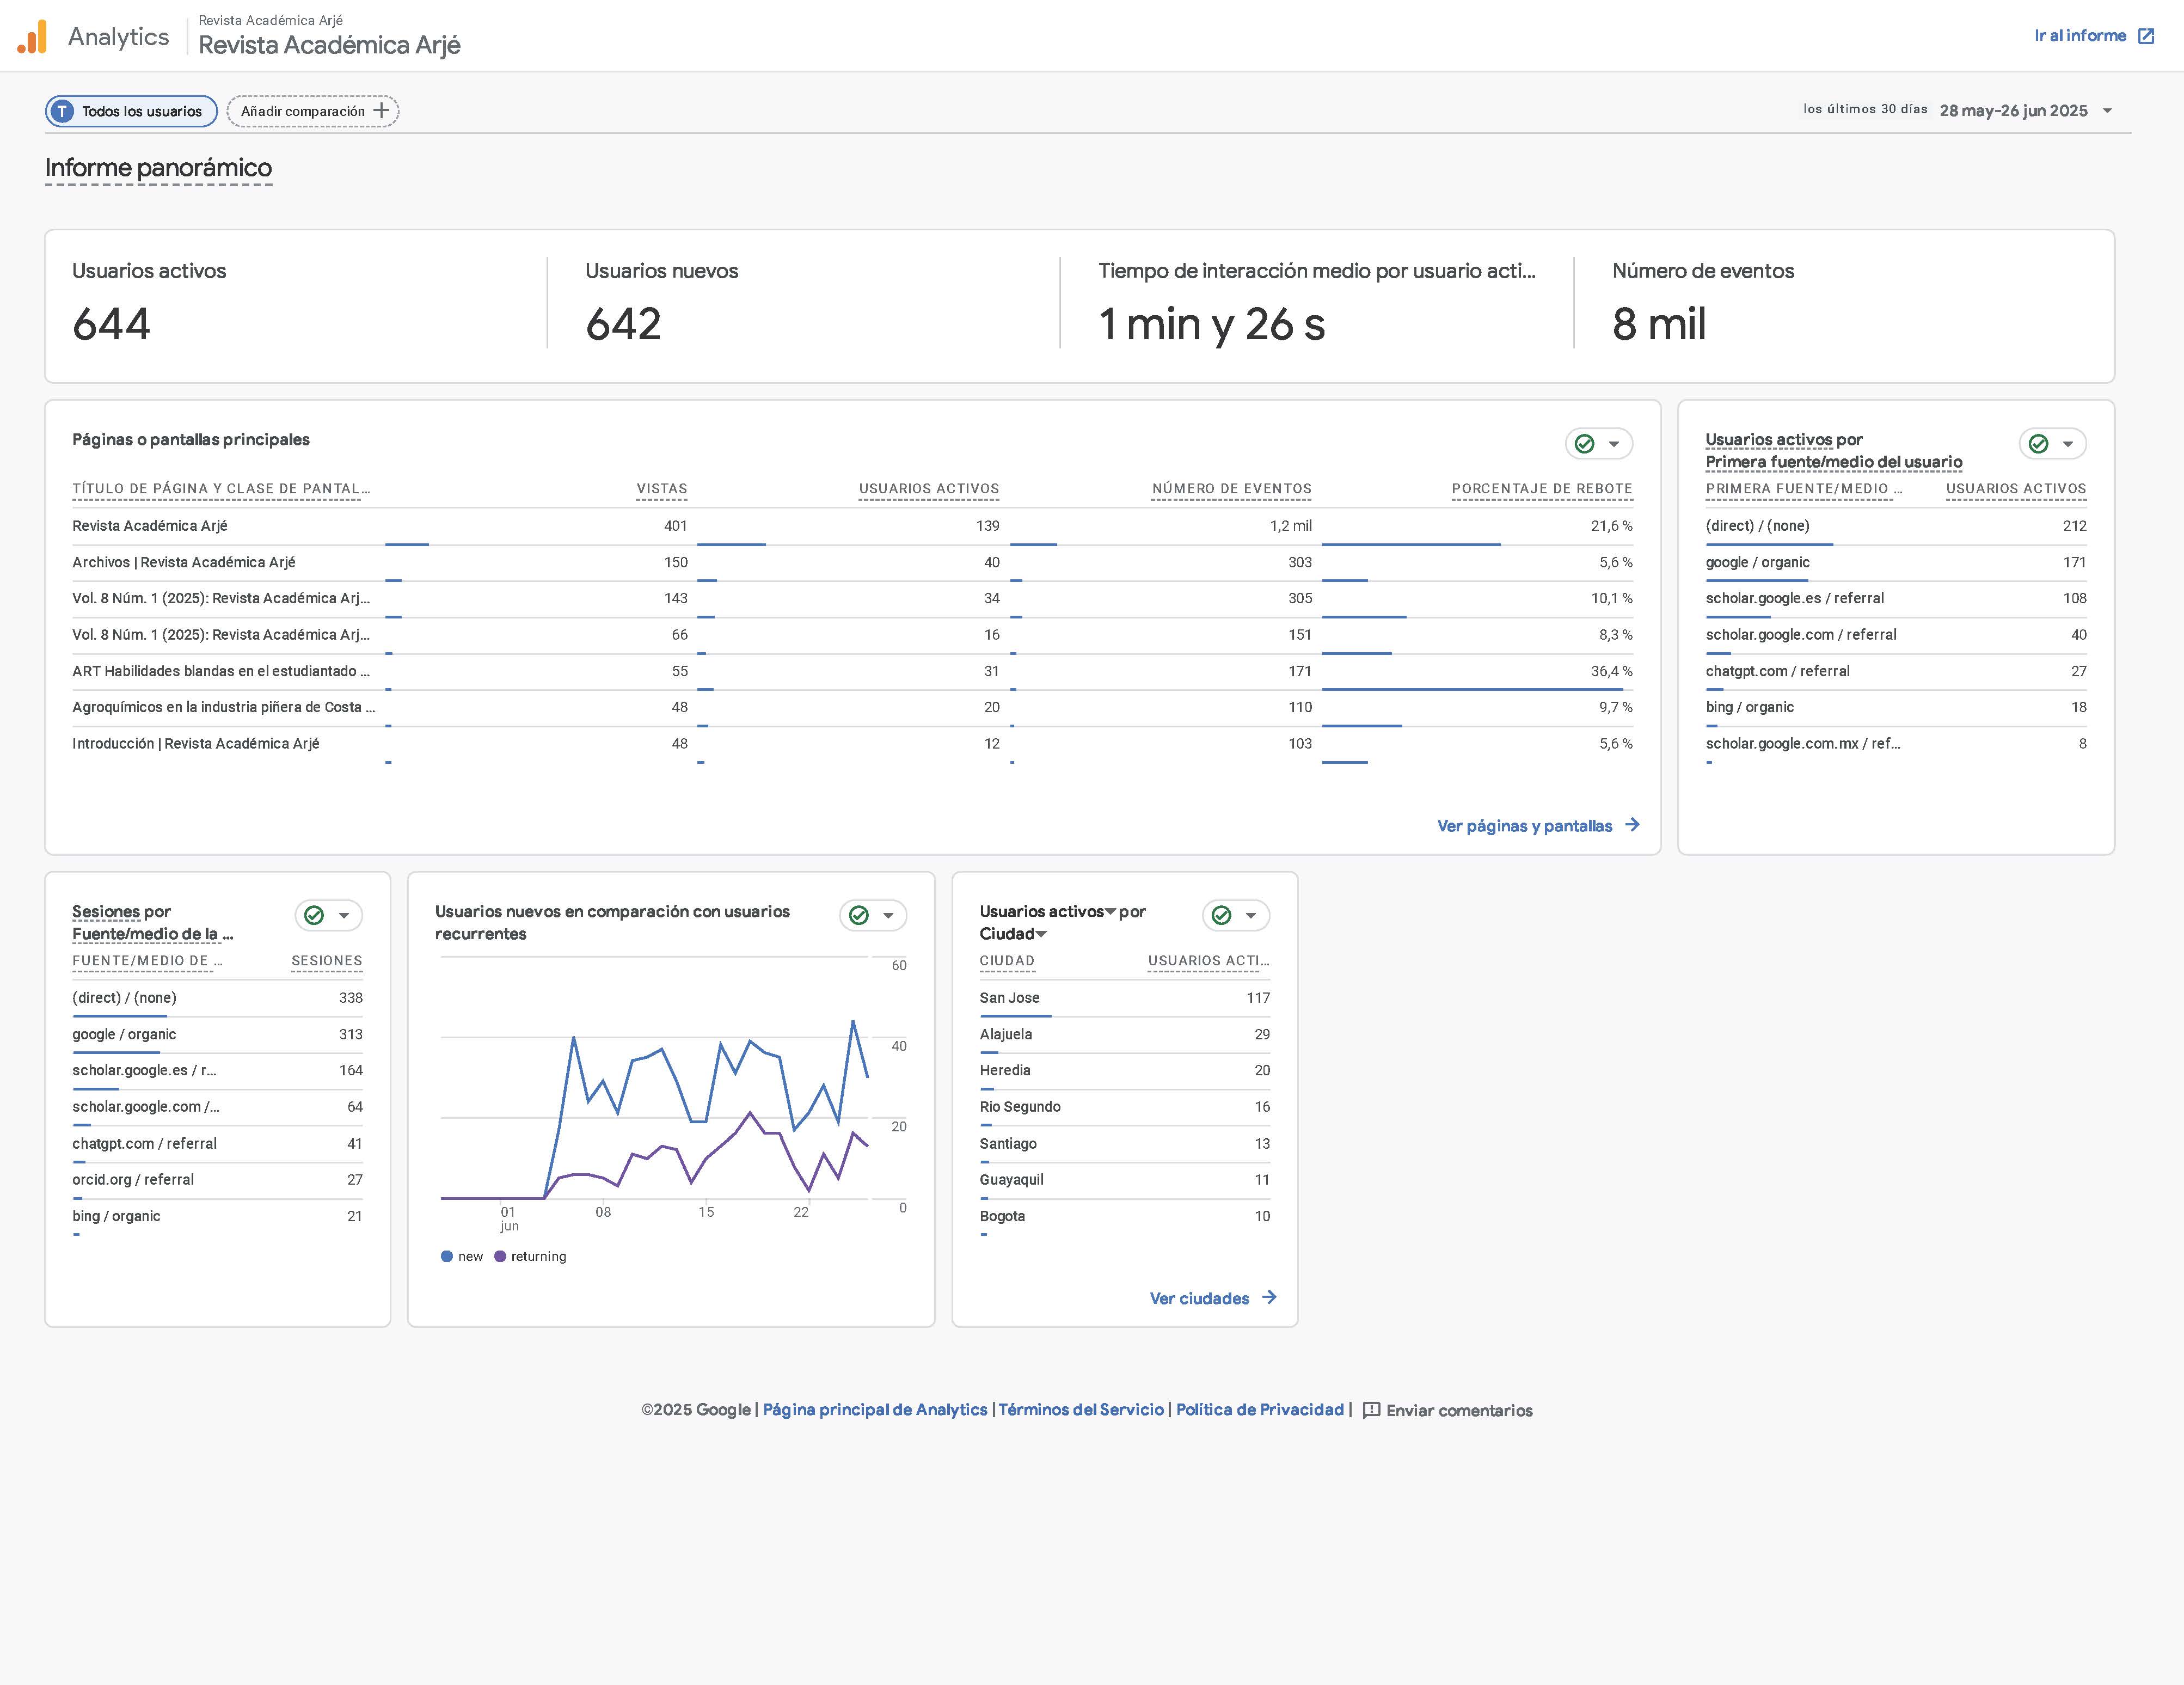Sort by VISTAS column header
Image resolution: width=2184 pixels, height=1685 pixels.
tap(662, 489)
